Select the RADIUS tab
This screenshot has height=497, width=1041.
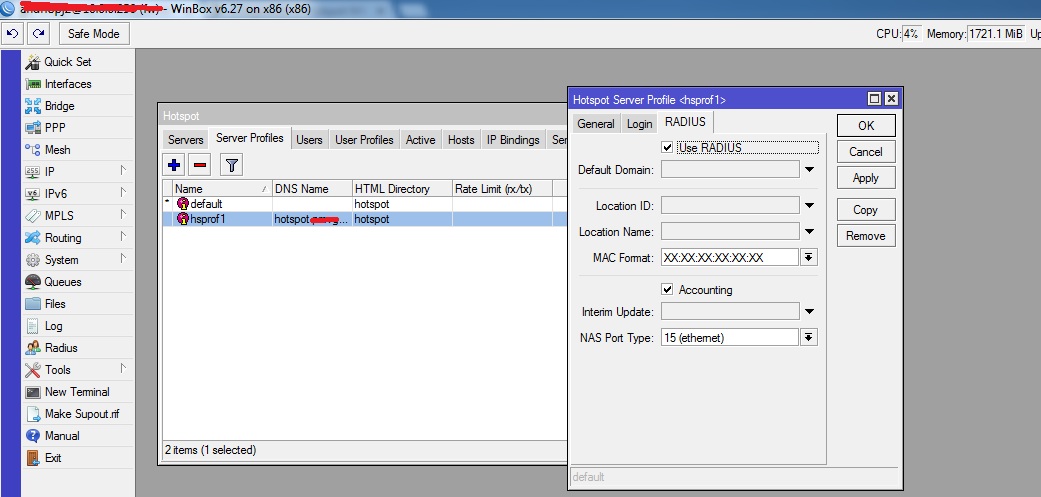point(685,122)
